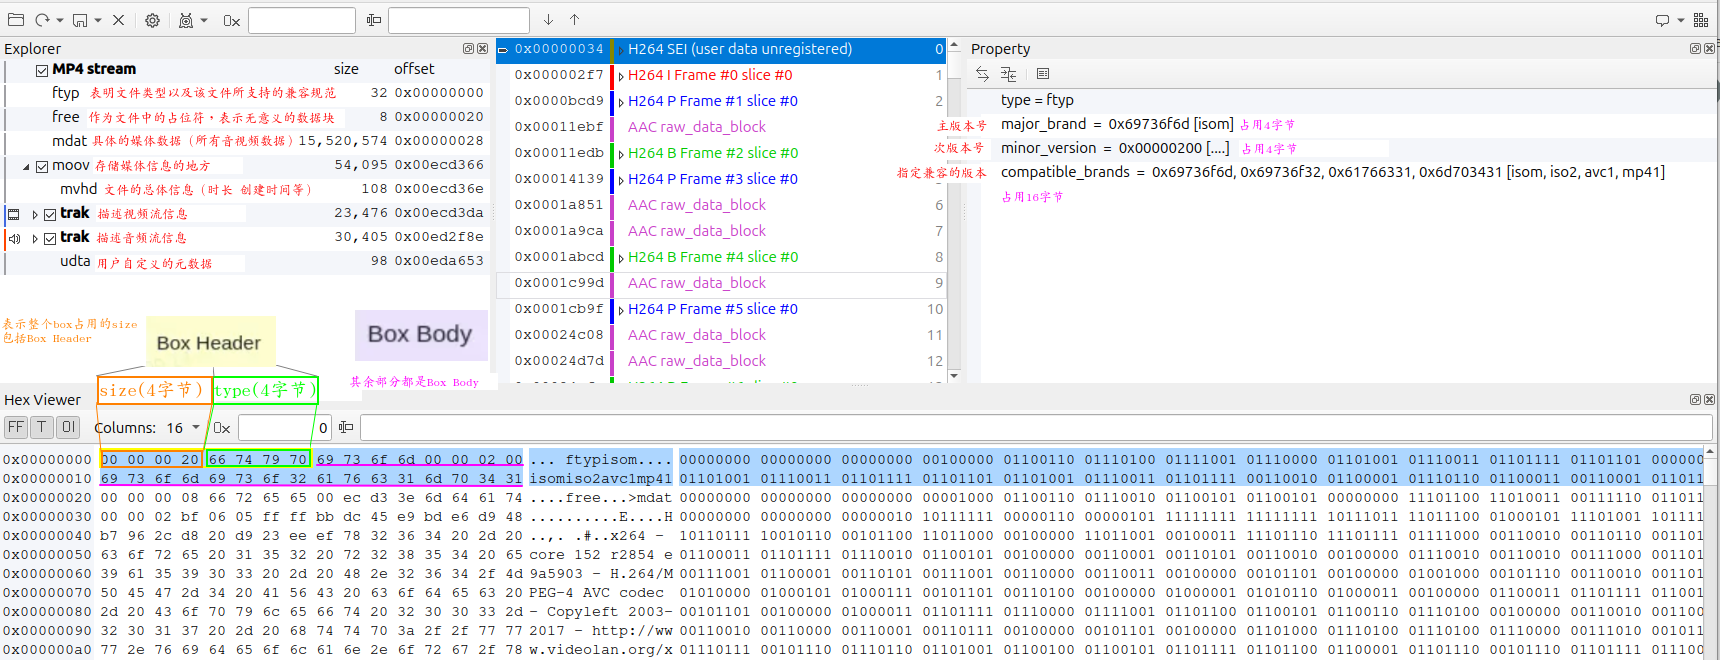Click the frame list scroll down arrow

954,376
